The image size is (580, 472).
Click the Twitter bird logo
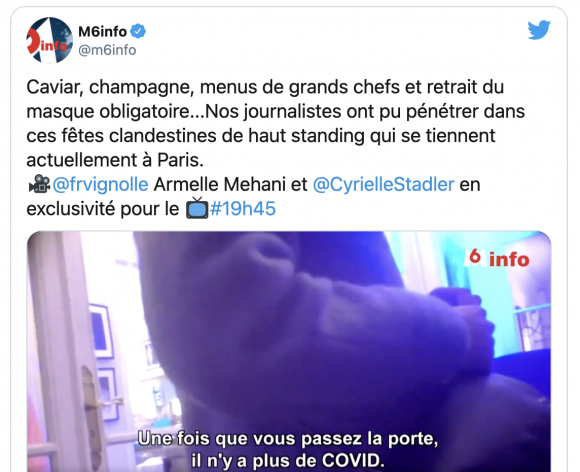coord(539,30)
